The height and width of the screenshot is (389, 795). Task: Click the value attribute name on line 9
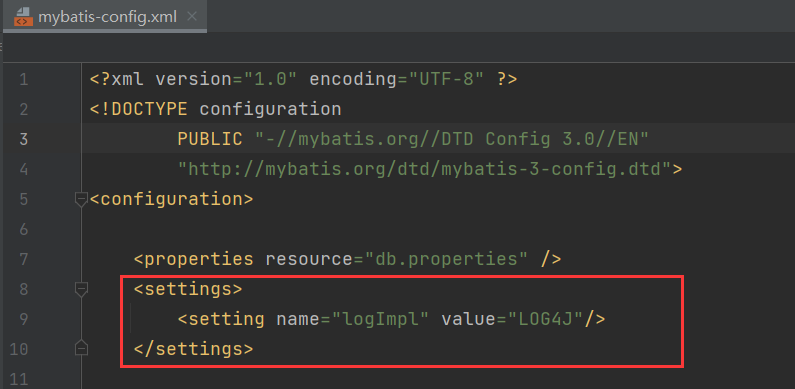468,319
